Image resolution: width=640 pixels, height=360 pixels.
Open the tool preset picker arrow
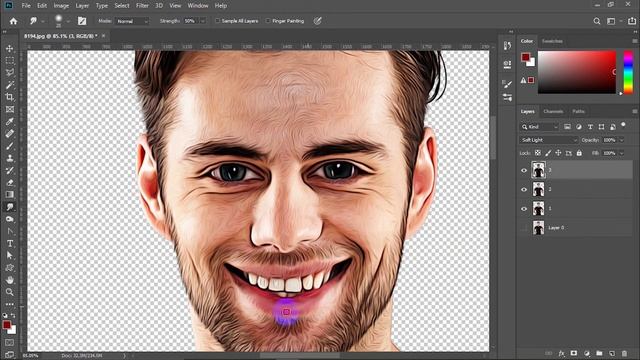click(42, 21)
